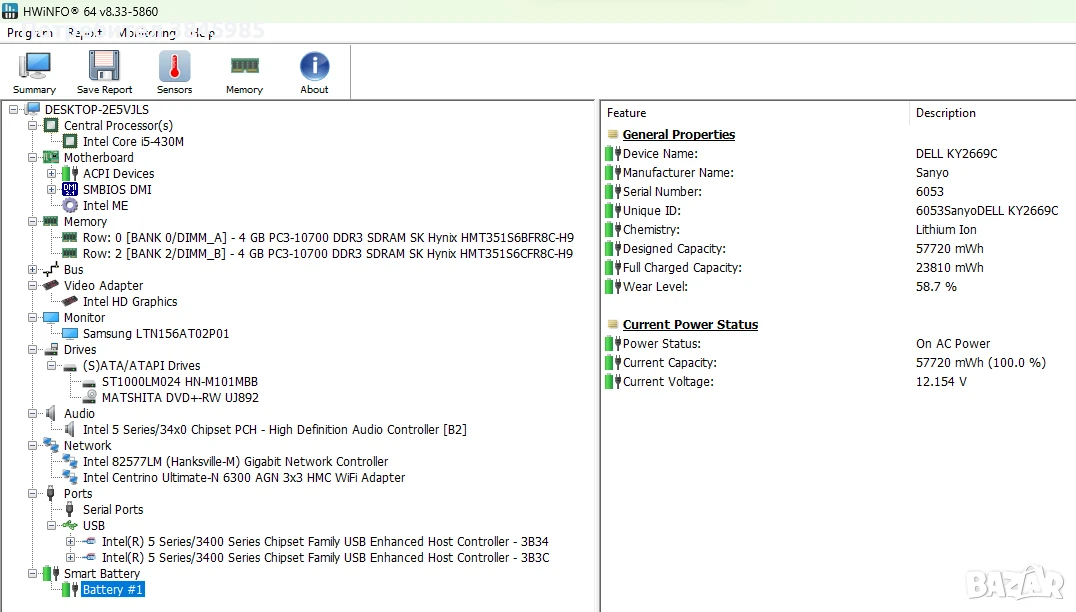This screenshot has height=612, width=1076.
Task: Click the General Properties heading
Action: tap(679, 134)
